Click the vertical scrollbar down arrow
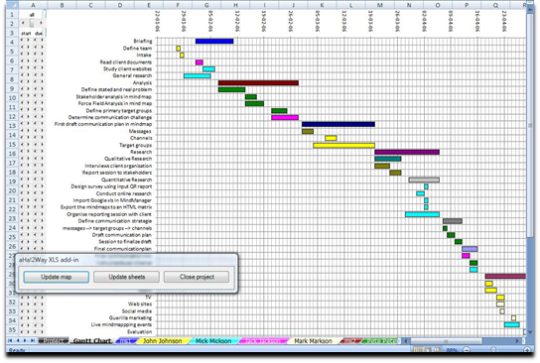Image resolution: width=540 pixels, height=363 pixels. click(x=531, y=332)
